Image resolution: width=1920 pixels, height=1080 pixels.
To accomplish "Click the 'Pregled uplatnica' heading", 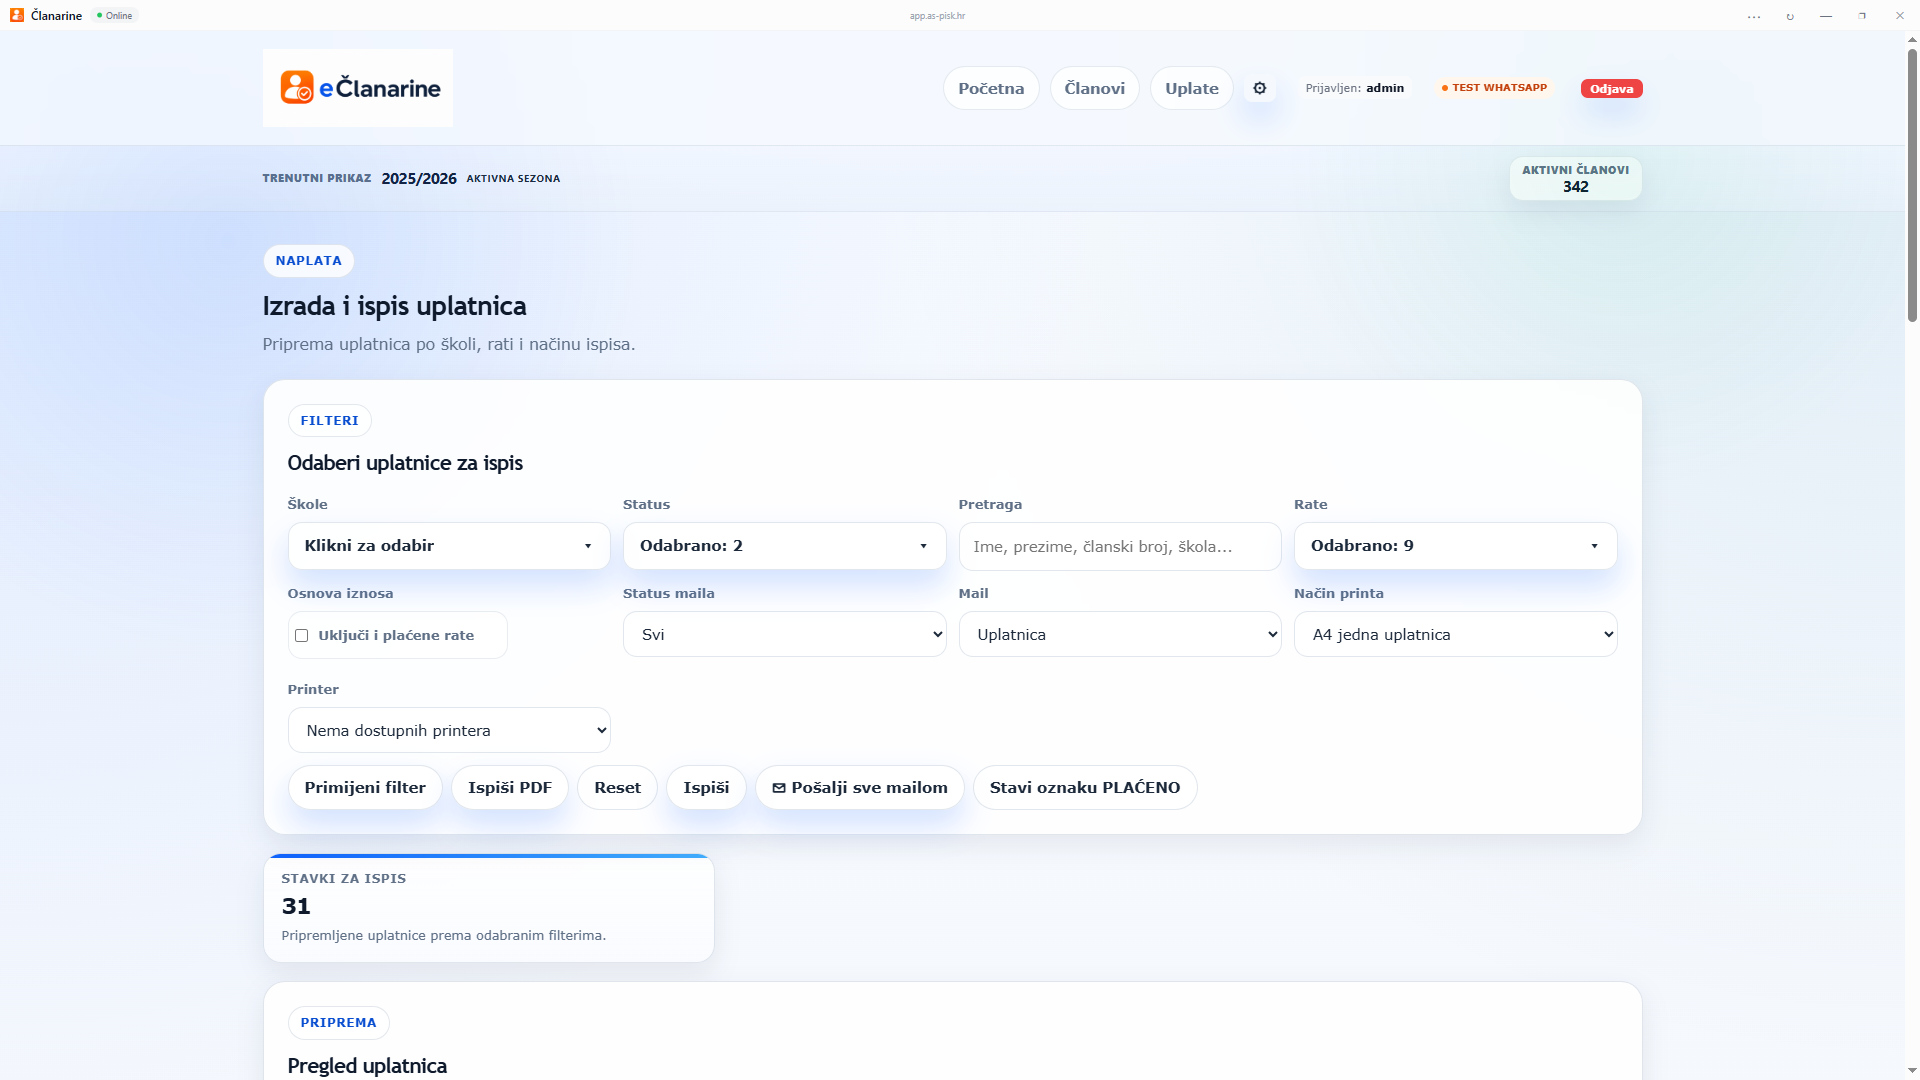I will pos(367,1066).
